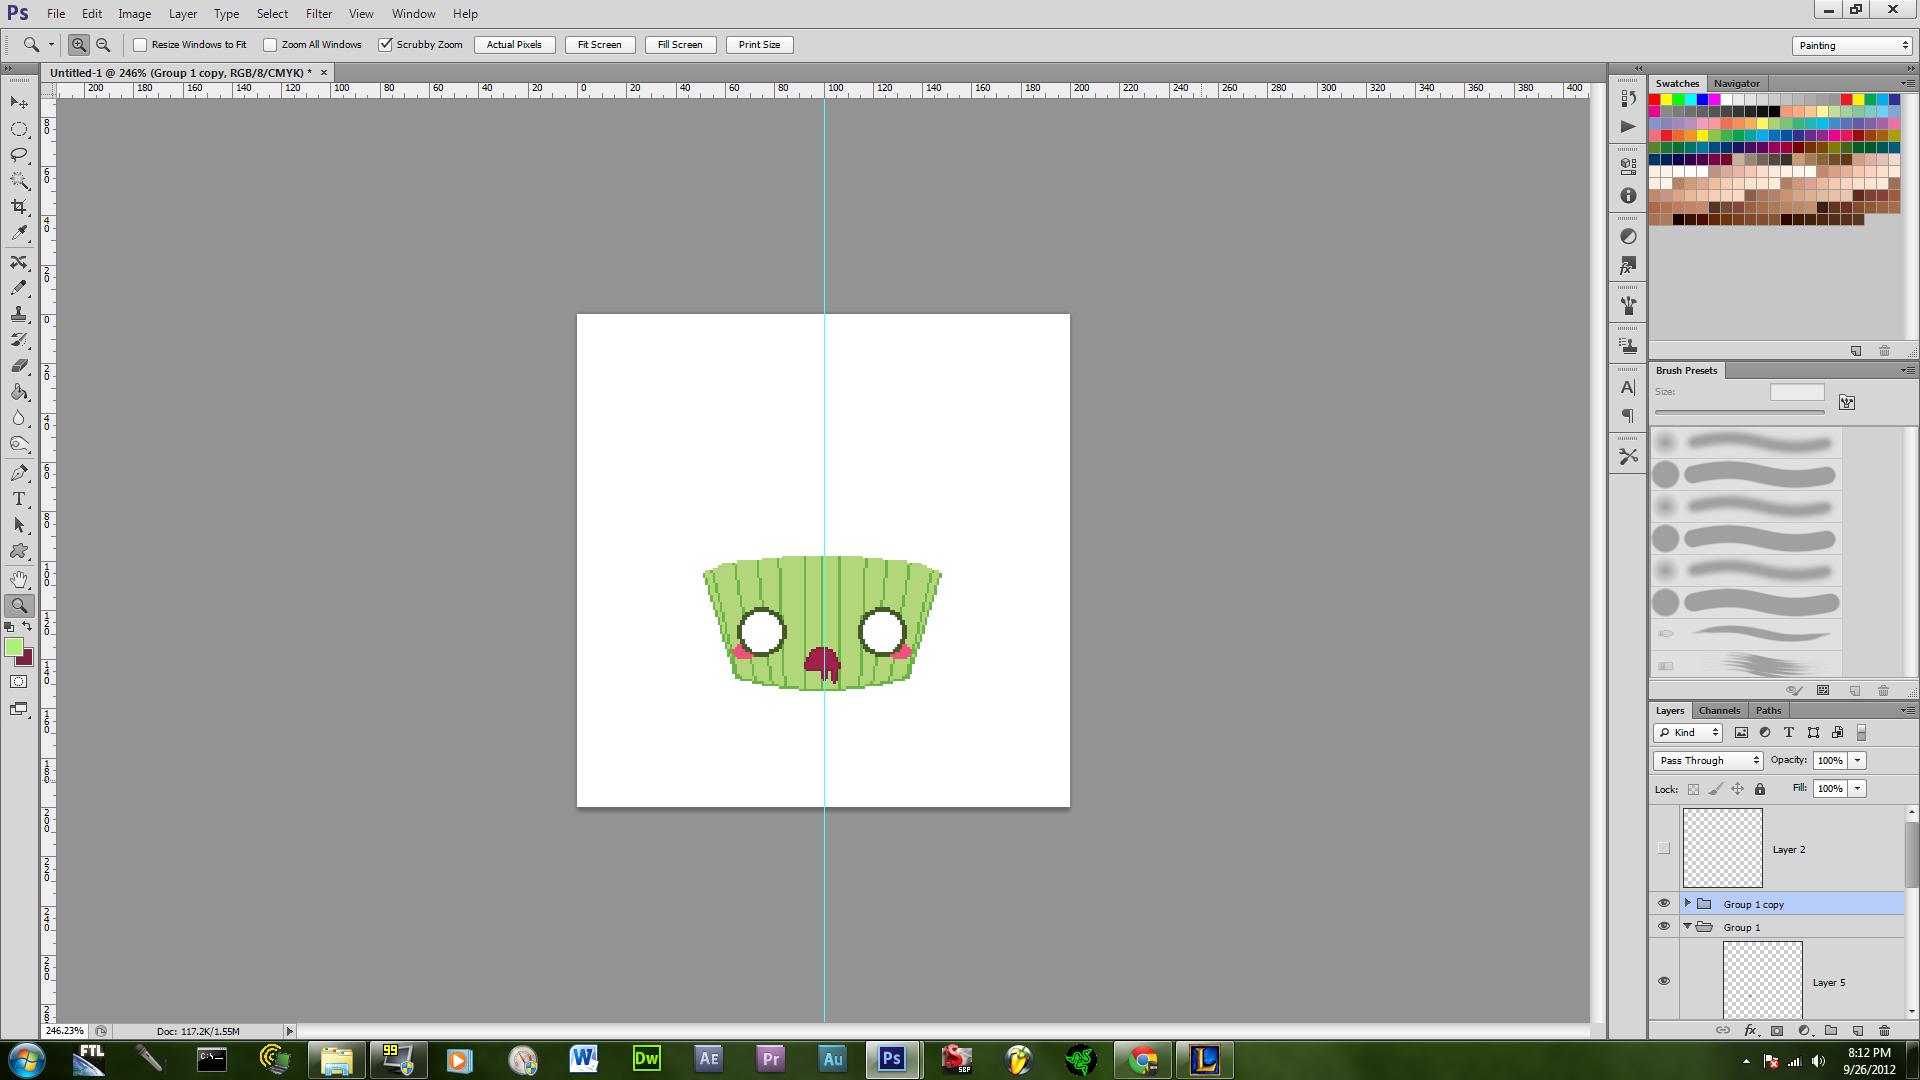
Task: Select the Paint Bucket tool
Action: tap(19, 392)
